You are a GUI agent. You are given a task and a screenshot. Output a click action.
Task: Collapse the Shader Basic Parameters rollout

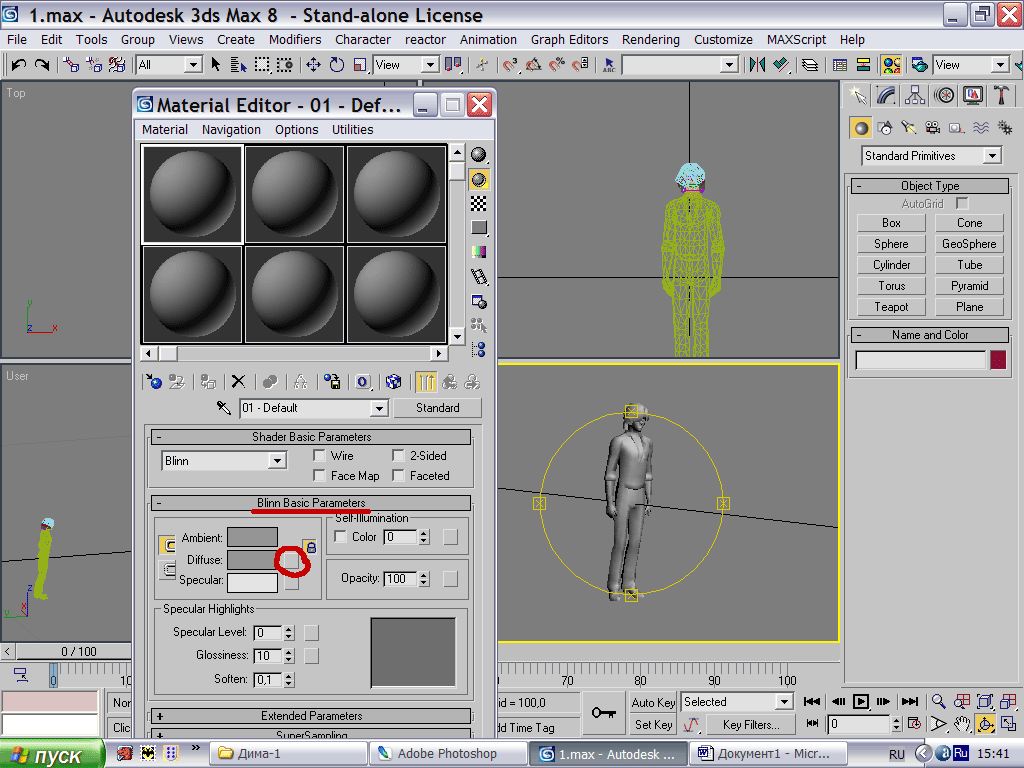(x=311, y=436)
